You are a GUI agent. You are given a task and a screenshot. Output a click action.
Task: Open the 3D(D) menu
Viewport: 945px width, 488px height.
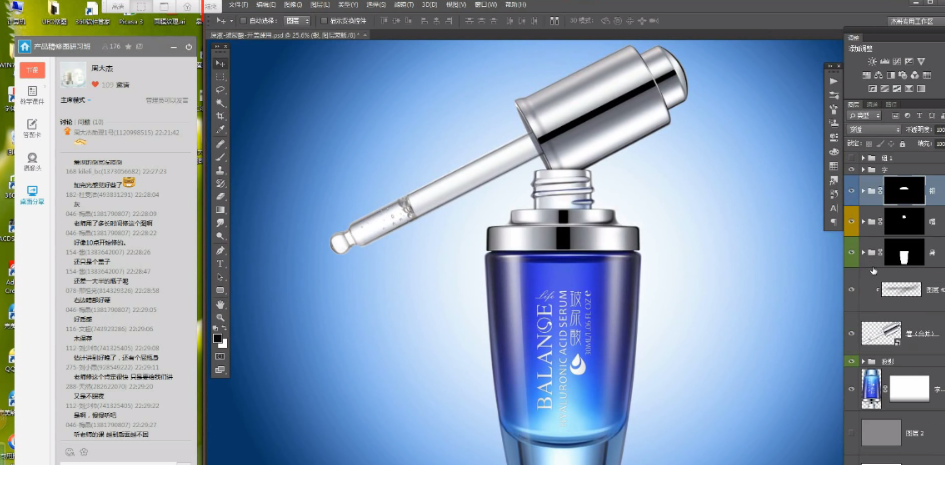[429, 5]
